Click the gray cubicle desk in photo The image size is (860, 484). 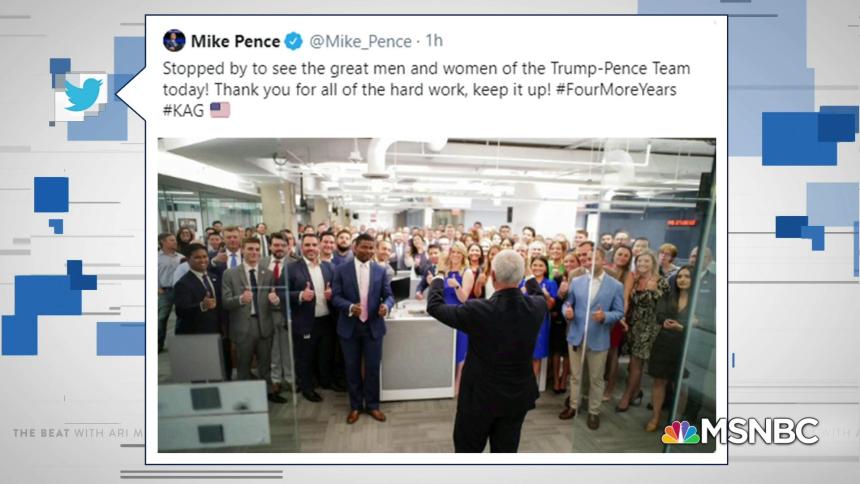point(417,351)
